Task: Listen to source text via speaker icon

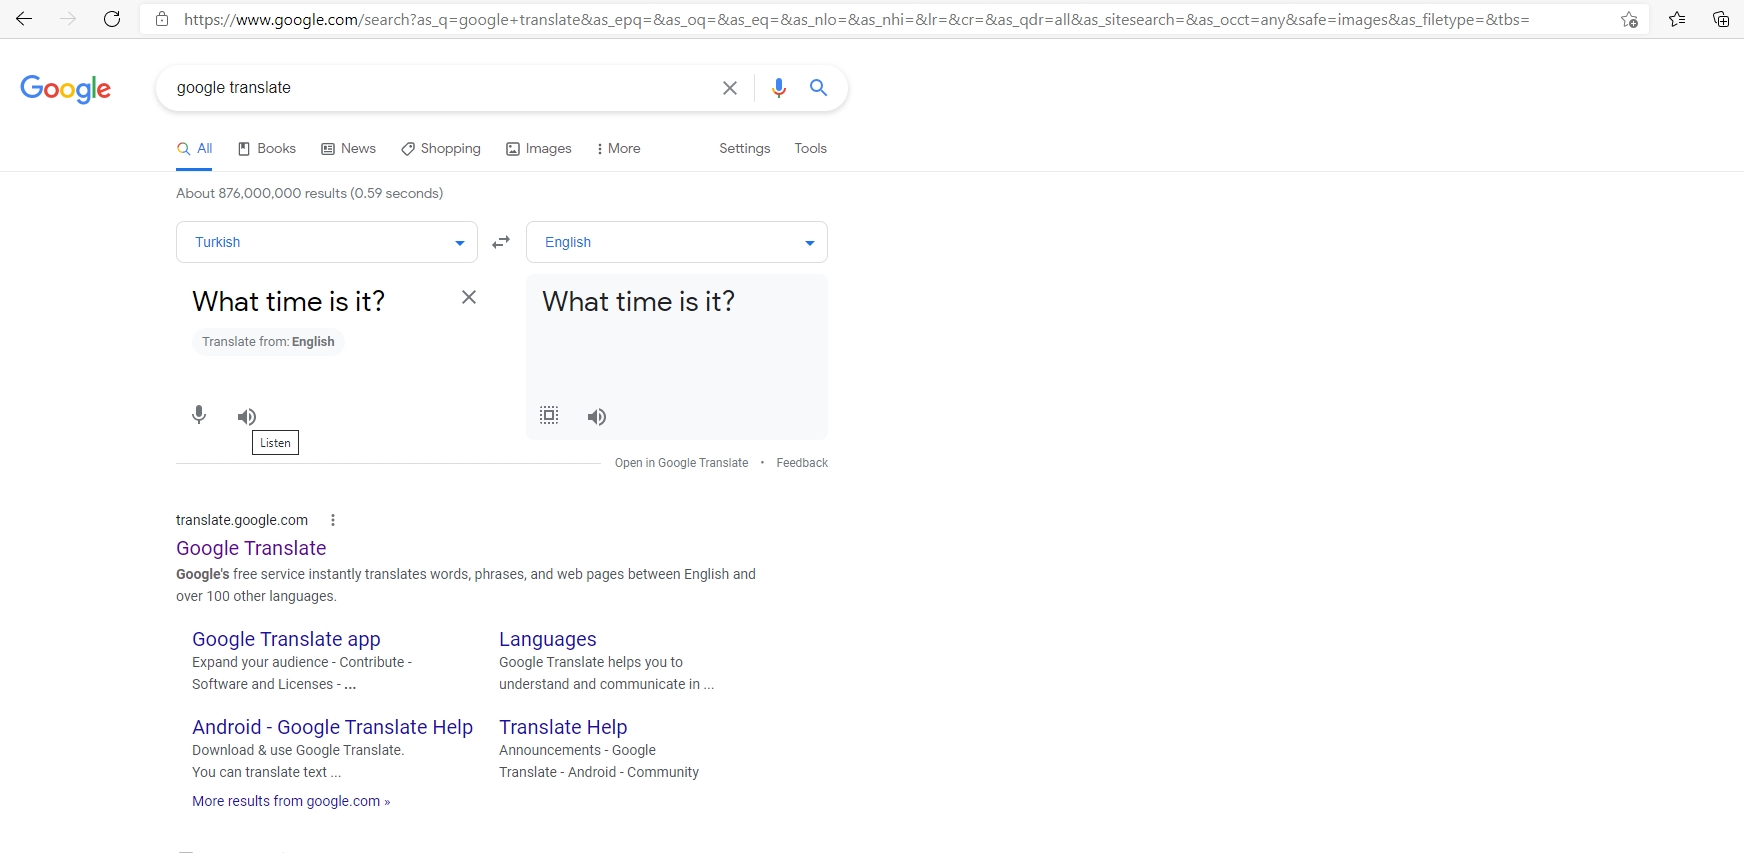Action: point(247,416)
